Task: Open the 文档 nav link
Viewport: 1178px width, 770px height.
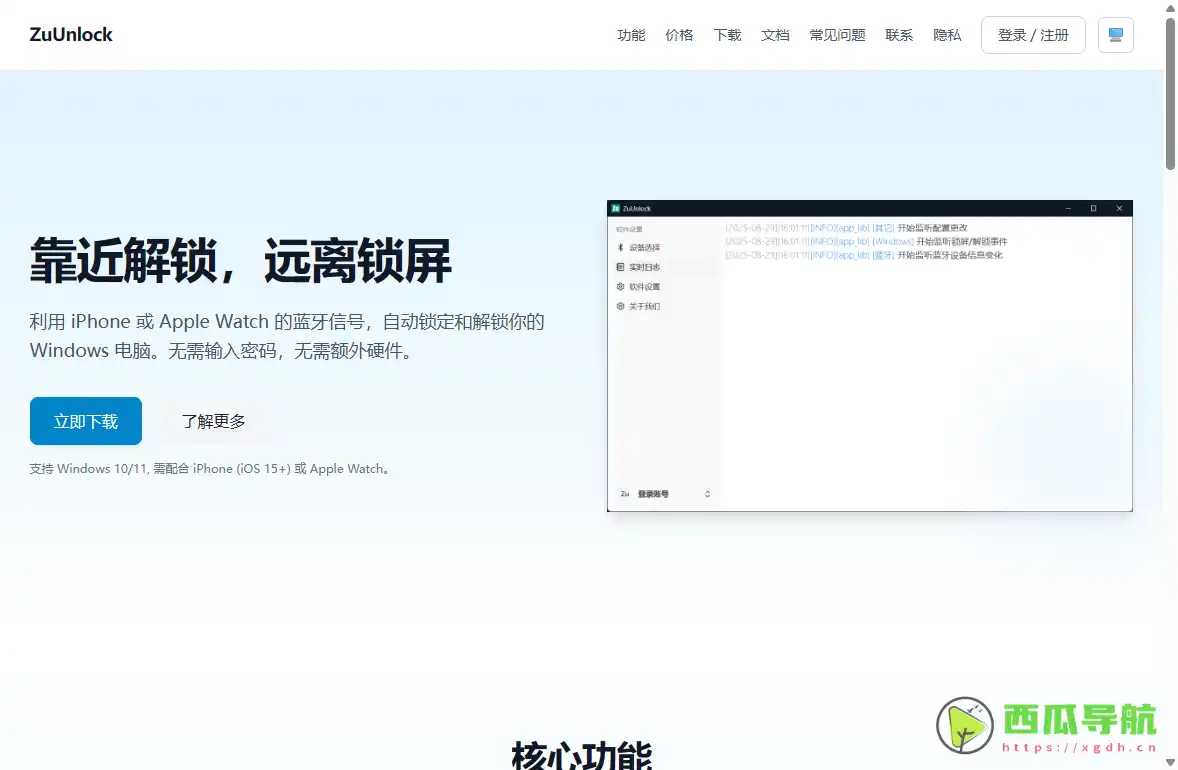Action: point(775,35)
